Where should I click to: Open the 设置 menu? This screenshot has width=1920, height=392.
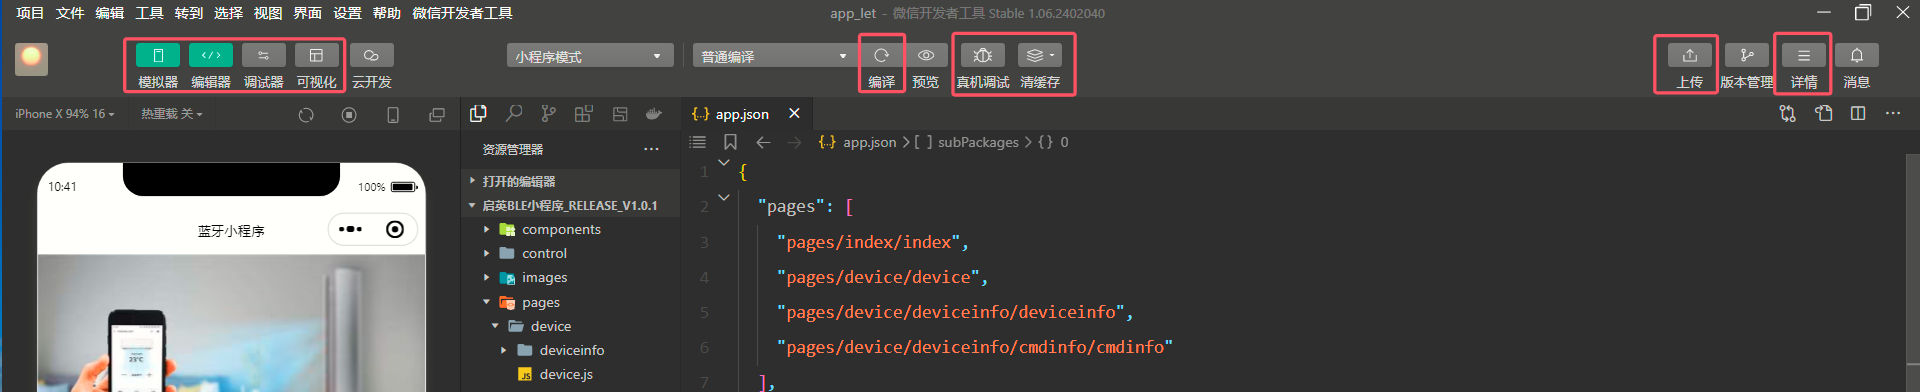click(x=347, y=13)
